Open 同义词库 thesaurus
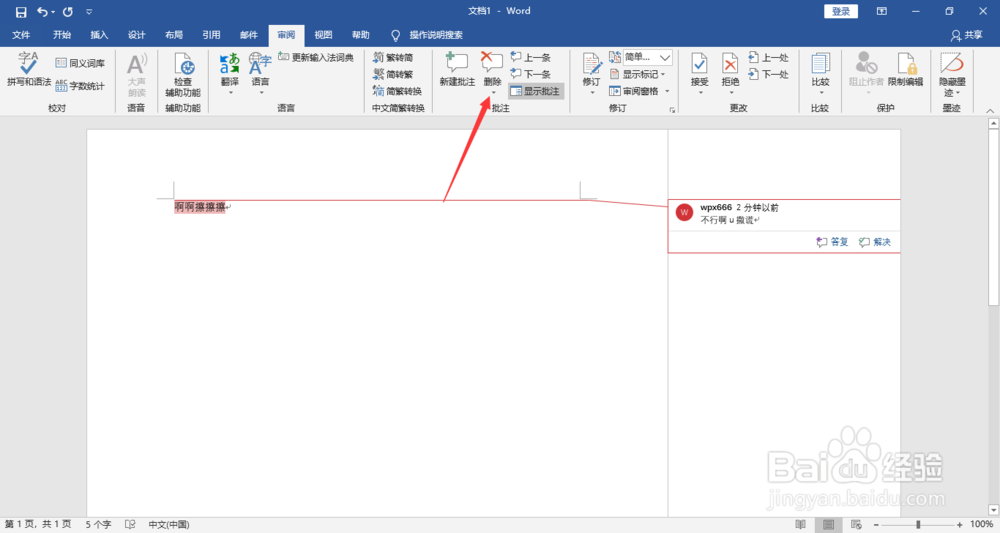This screenshot has width=1000, height=533. [x=80, y=62]
